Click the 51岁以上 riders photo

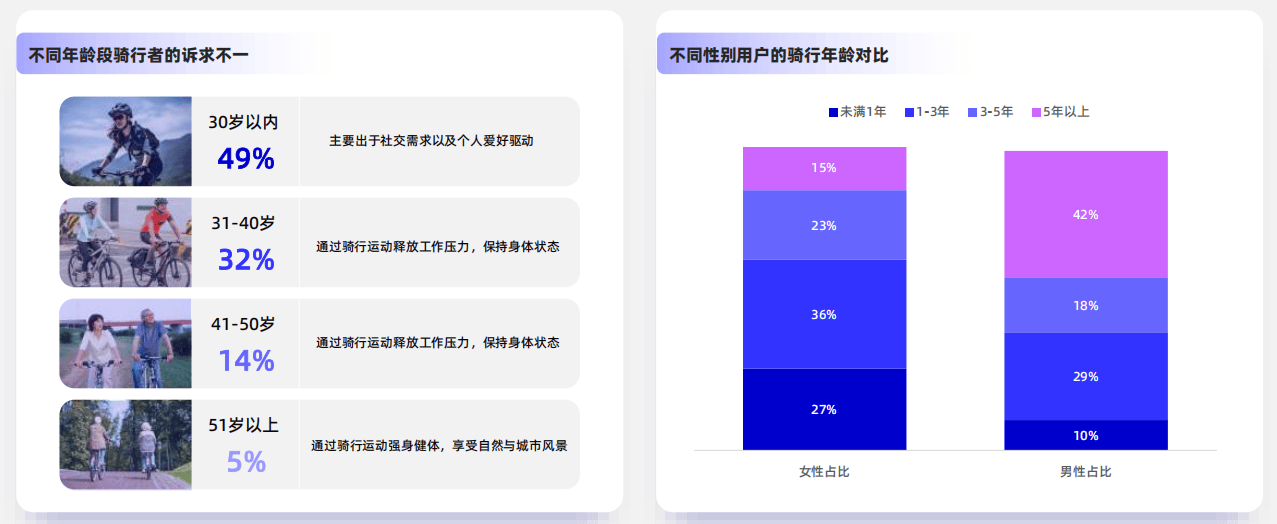125,444
